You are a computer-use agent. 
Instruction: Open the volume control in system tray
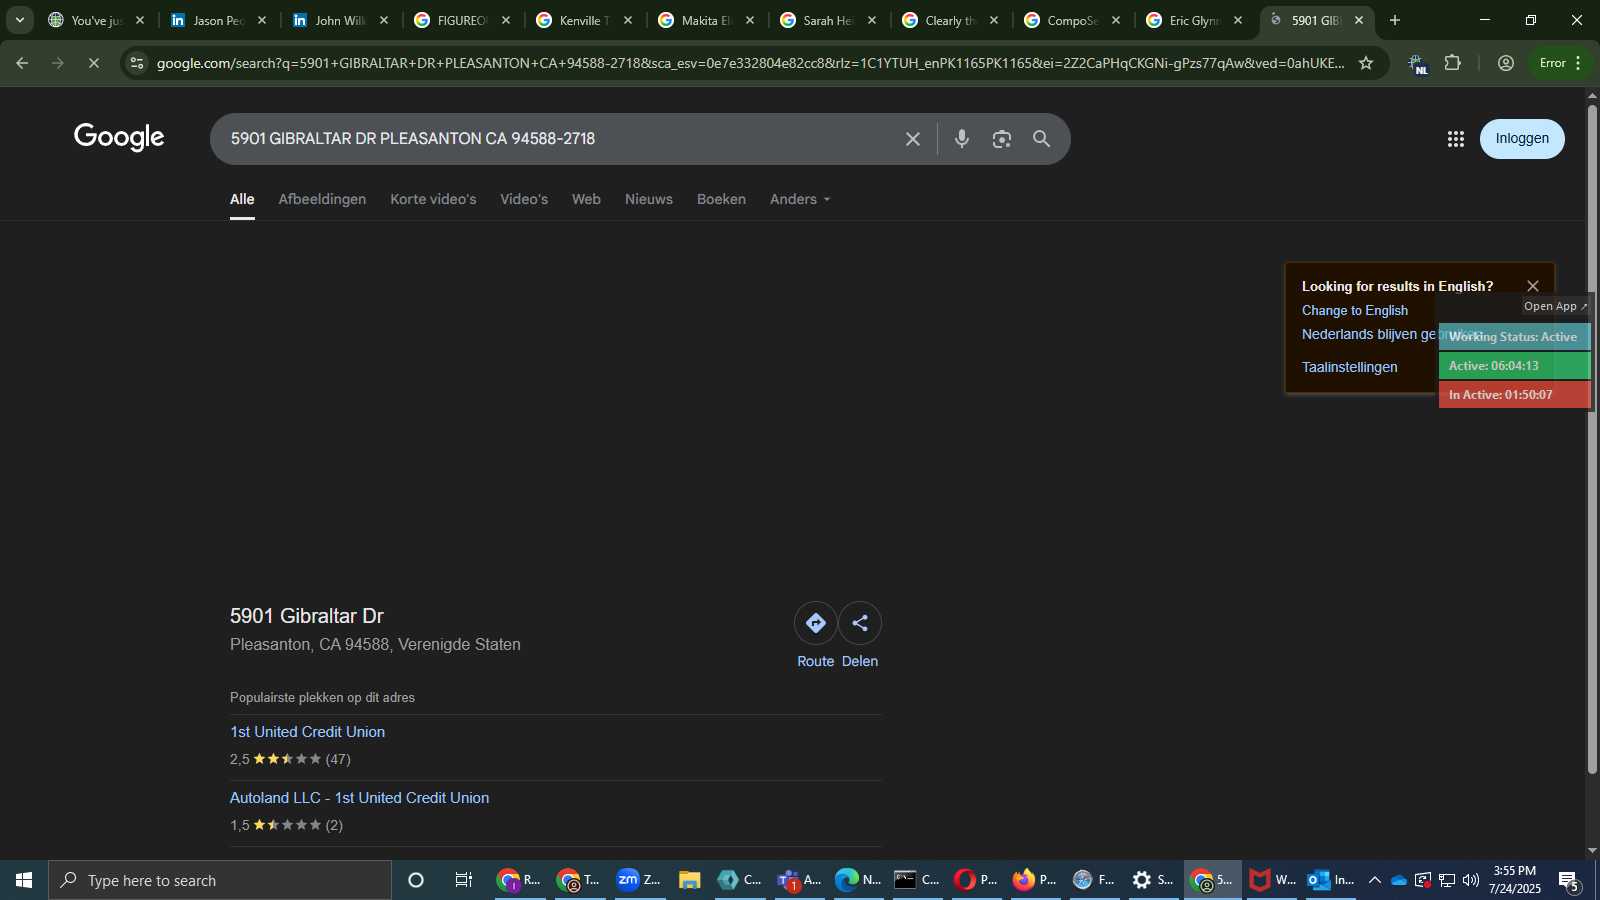point(1470,880)
